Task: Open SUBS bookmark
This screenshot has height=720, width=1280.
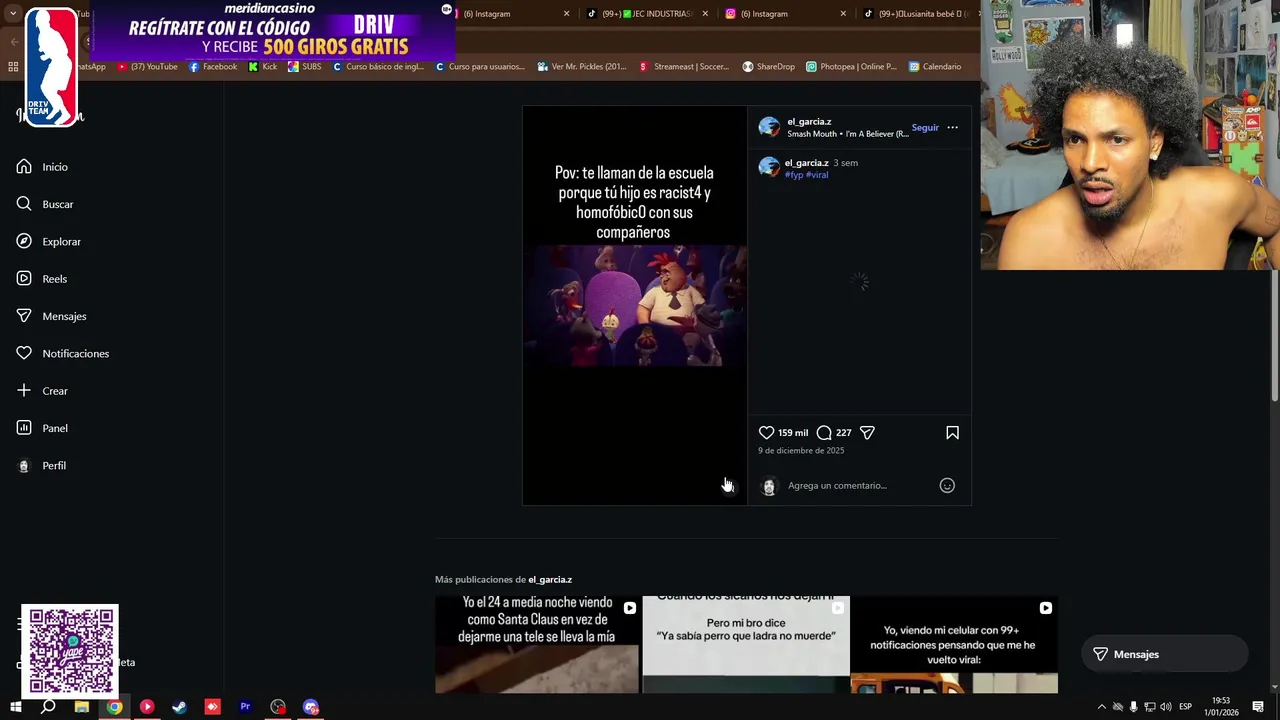Action: click(x=305, y=67)
